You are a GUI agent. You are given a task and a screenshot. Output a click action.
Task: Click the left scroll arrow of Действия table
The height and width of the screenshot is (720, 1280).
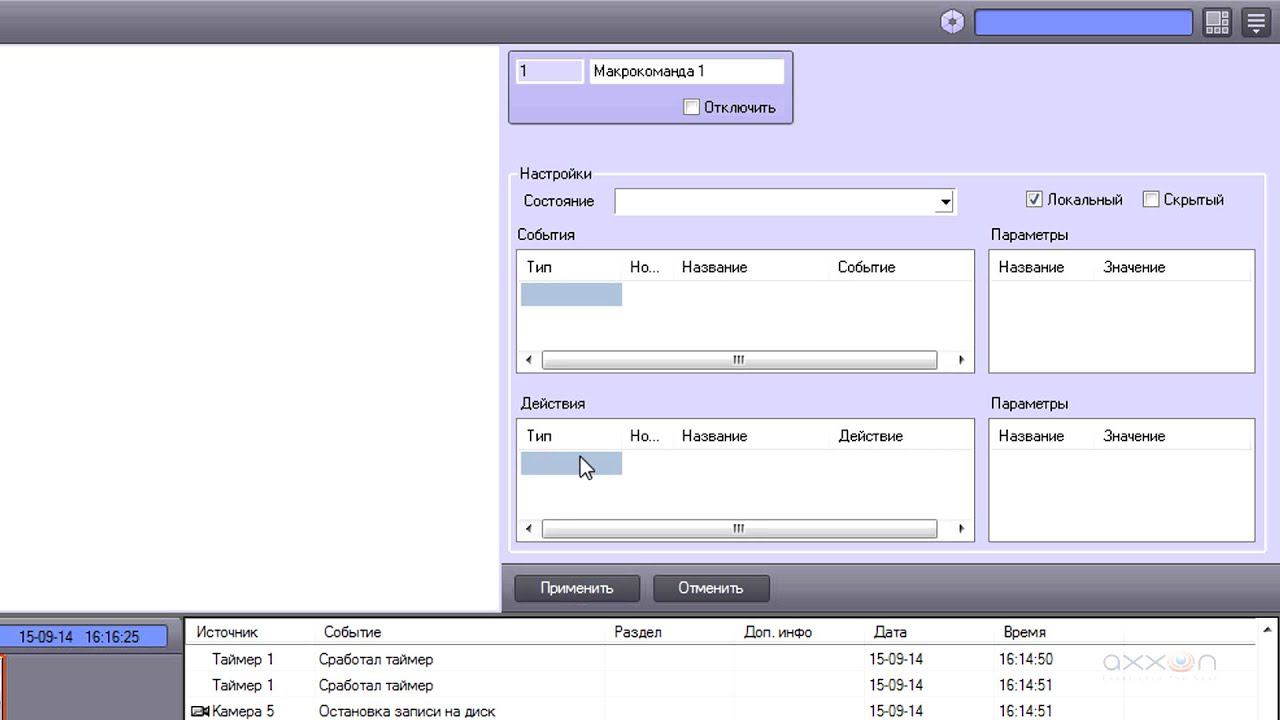point(530,529)
